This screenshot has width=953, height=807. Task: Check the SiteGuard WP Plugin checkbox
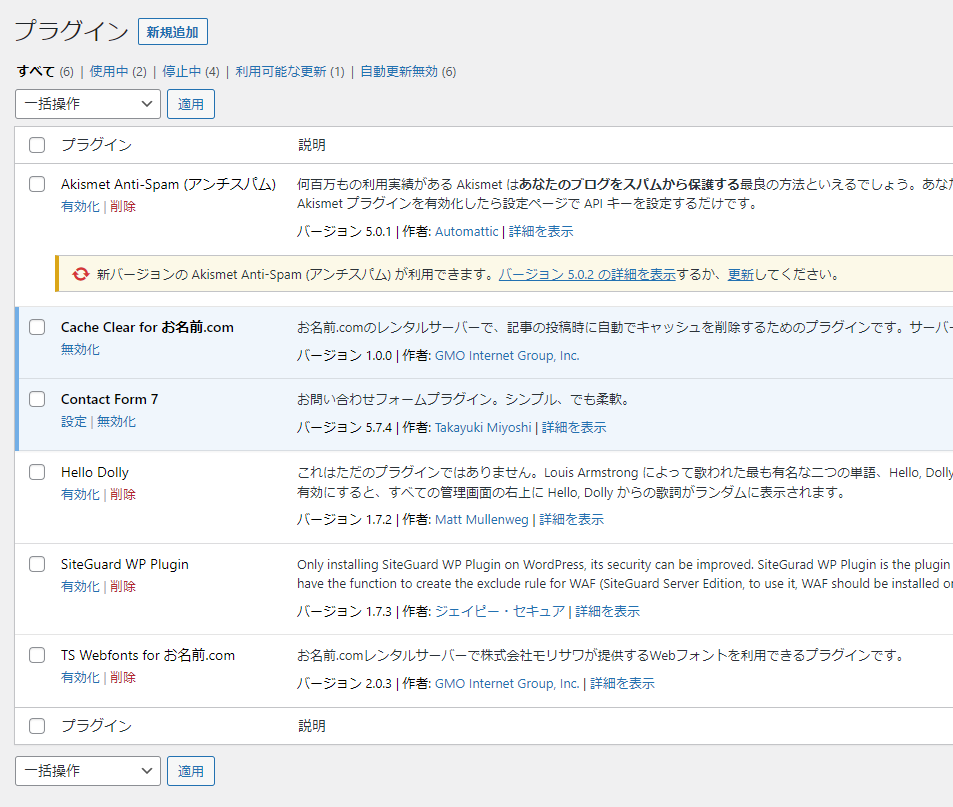point(37,564)
